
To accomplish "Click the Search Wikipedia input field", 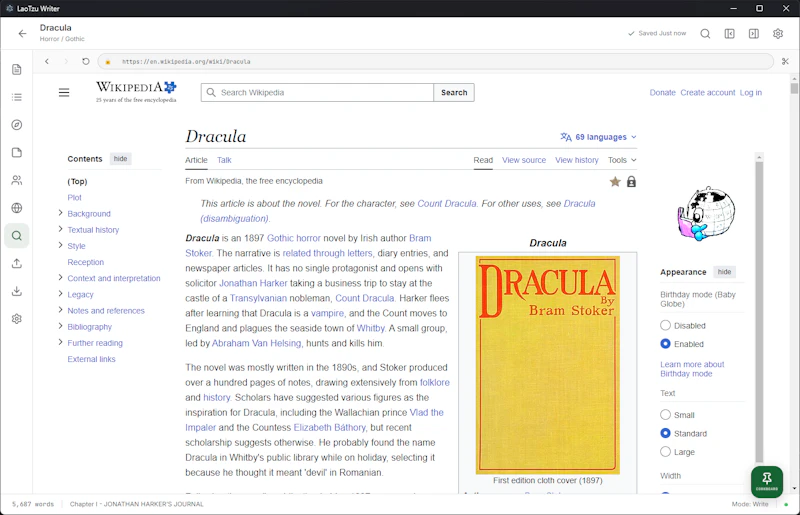I will [x=317, y=92].
